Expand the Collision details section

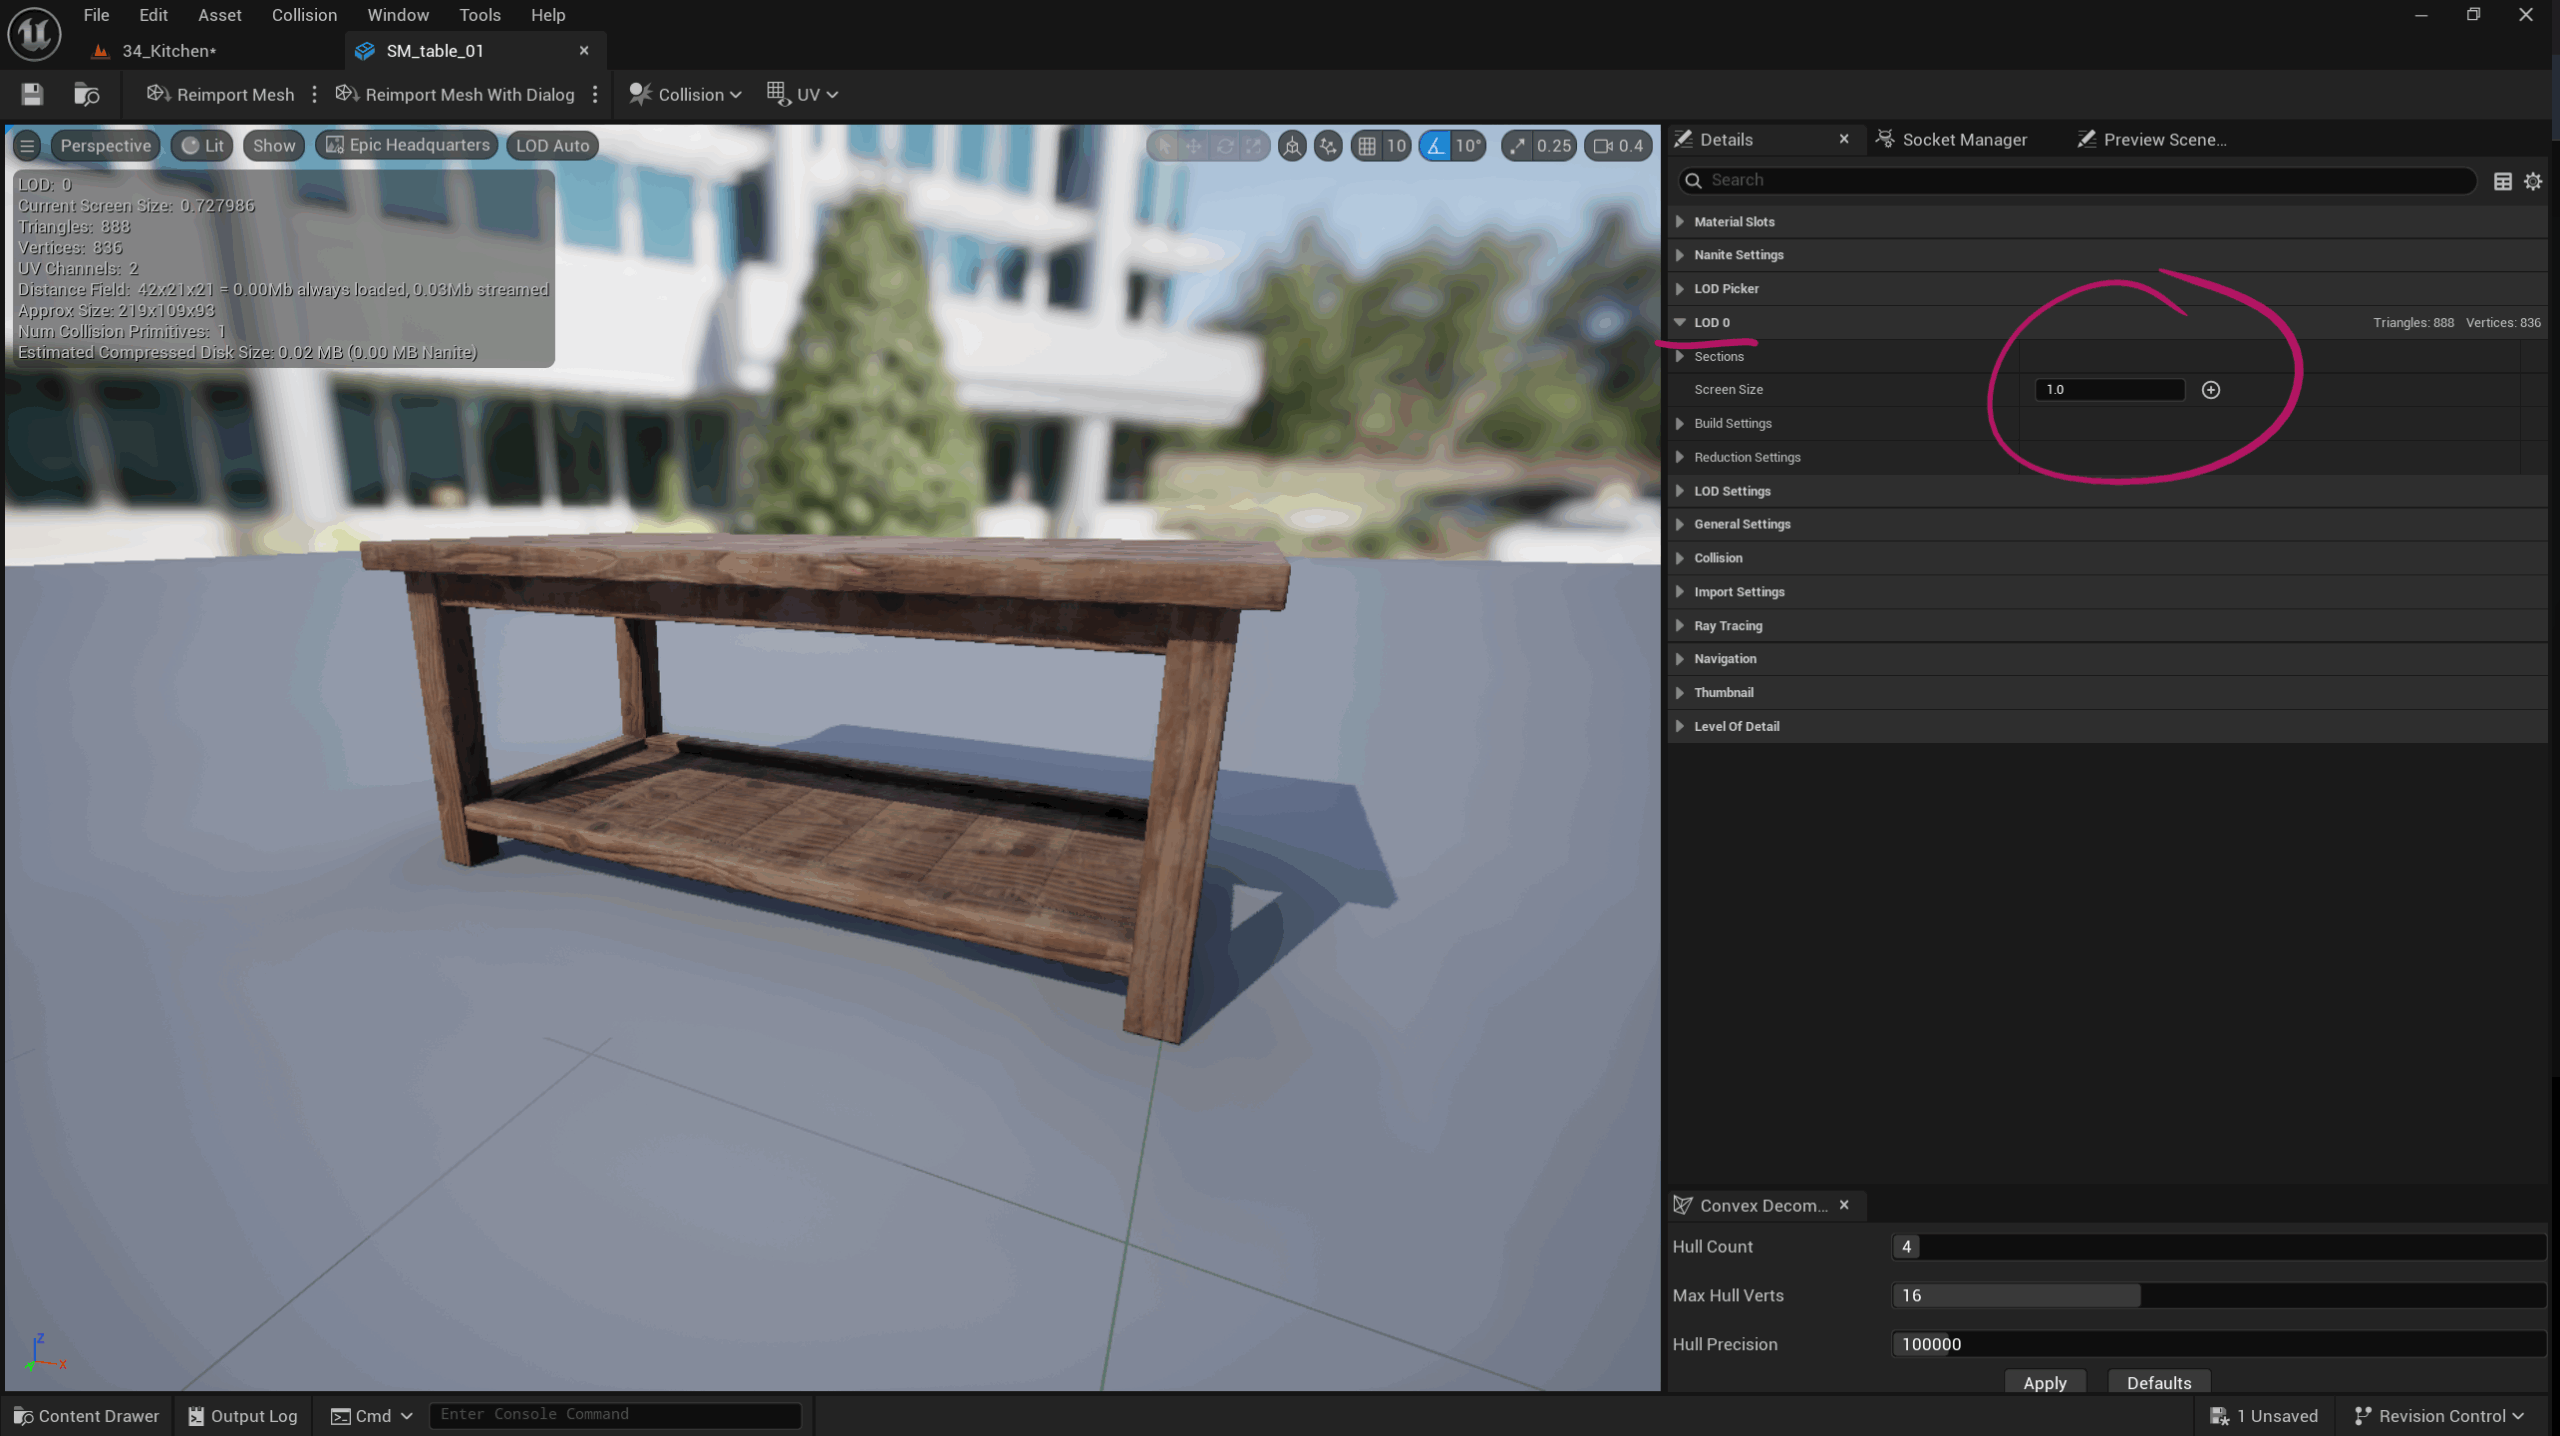(x=1680, y=559)
